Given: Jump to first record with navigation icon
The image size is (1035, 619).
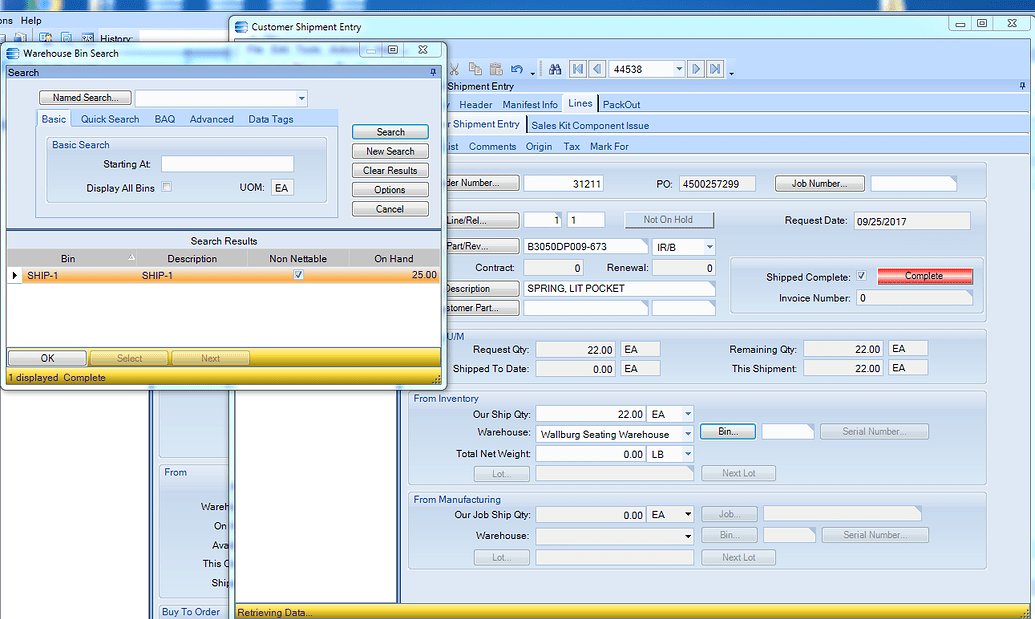Looking at the screenshot, I should click(577, 68).
